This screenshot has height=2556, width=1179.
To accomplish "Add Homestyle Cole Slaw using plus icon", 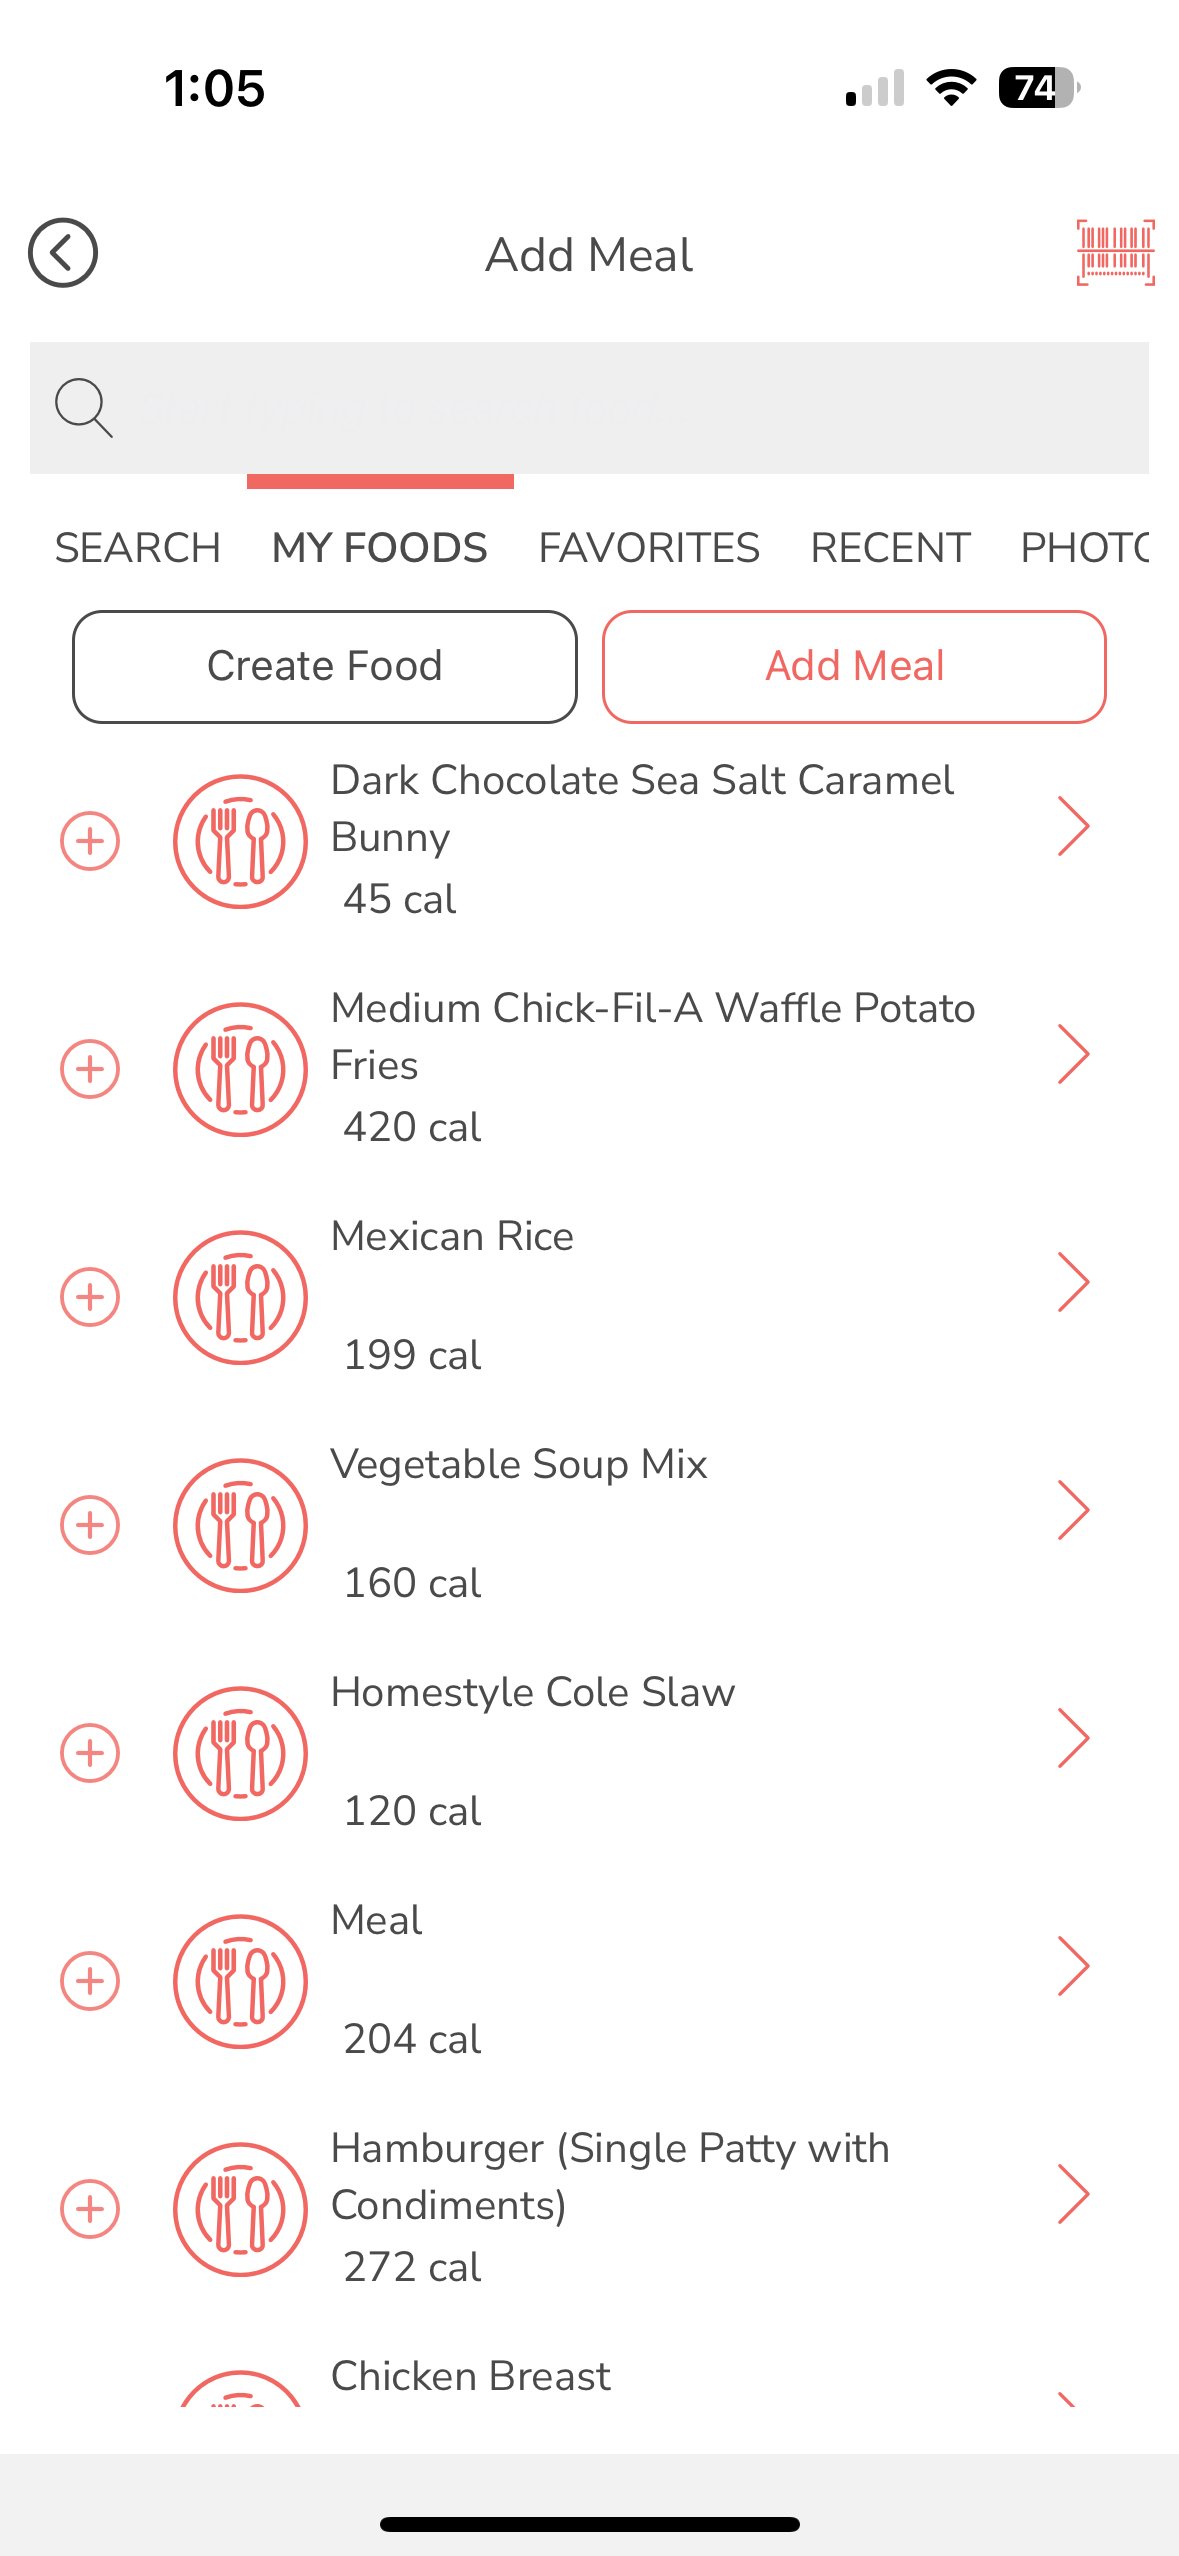I will click(90, 1753).
